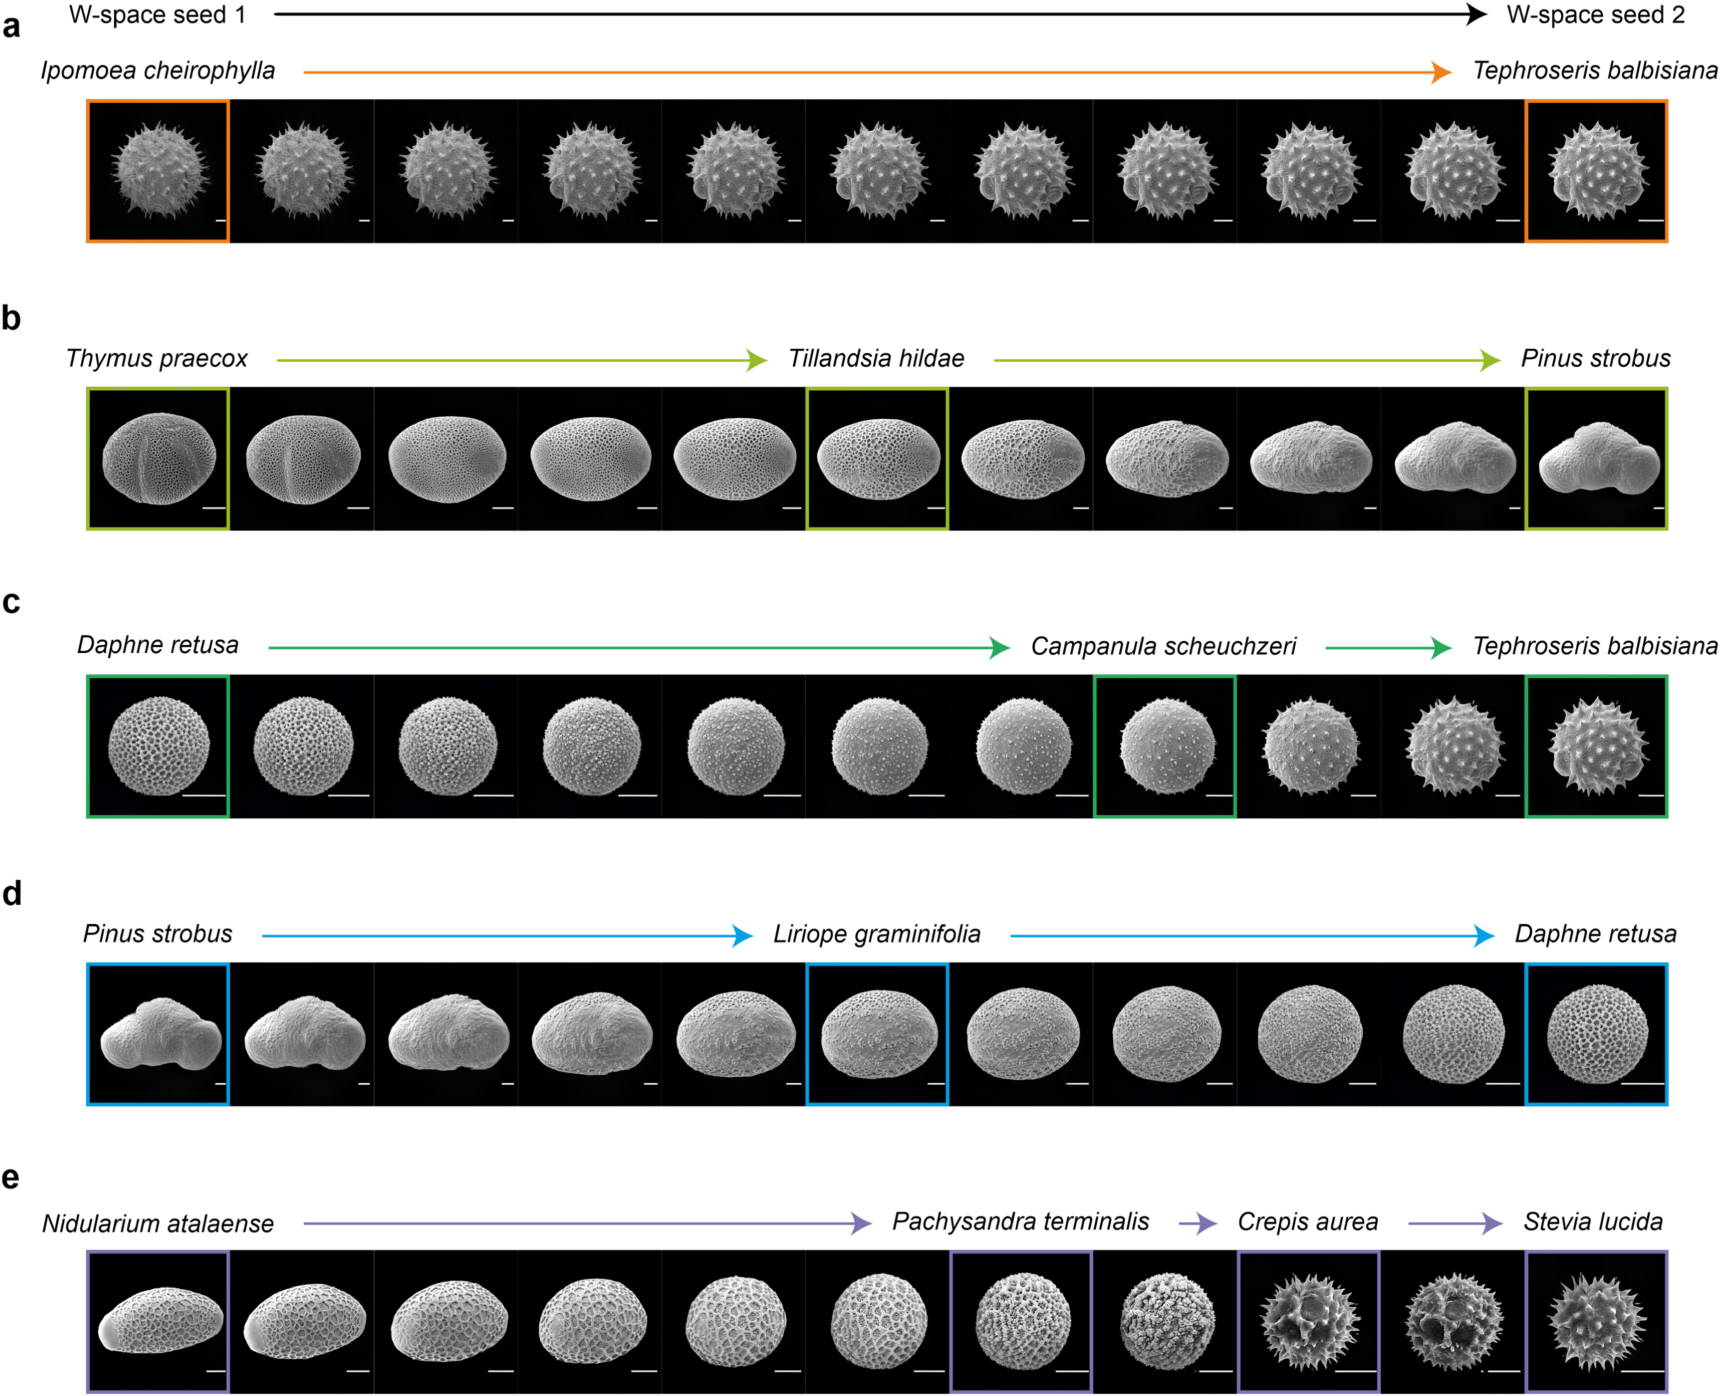Click the blue-framed Daphne retusa pollen image
This screenshot has height=1396, width=1720.
tap(1596, 1034)
